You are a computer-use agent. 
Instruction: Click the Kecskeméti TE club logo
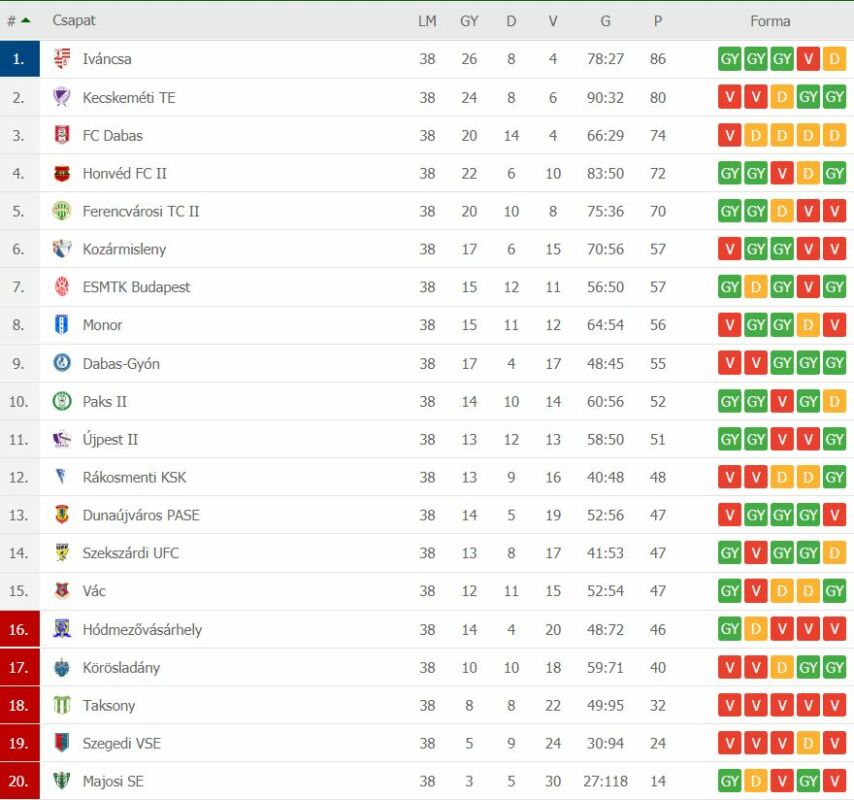tap(62, 97)
